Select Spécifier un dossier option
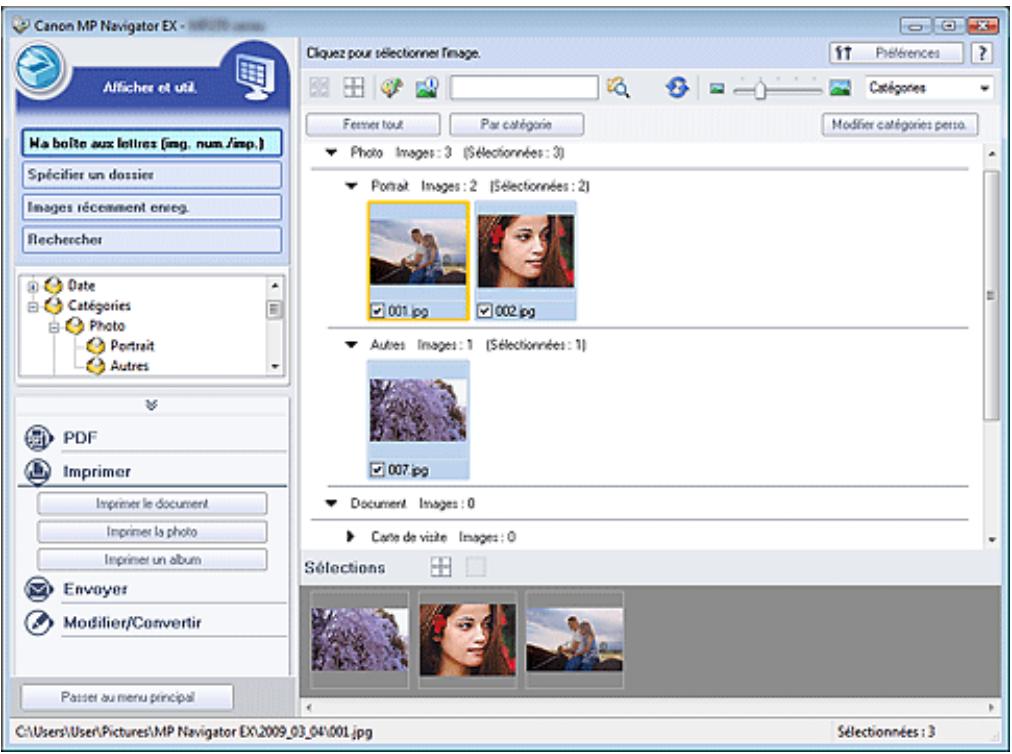 click(152, 175)
